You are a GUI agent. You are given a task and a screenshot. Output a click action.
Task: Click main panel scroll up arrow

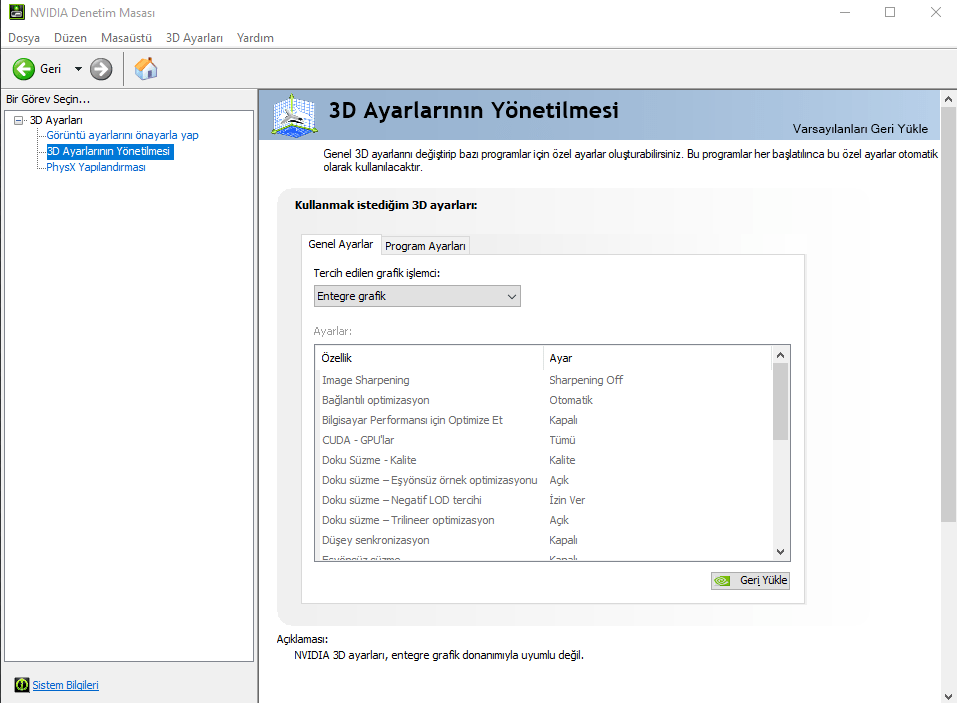click(948, 99)
